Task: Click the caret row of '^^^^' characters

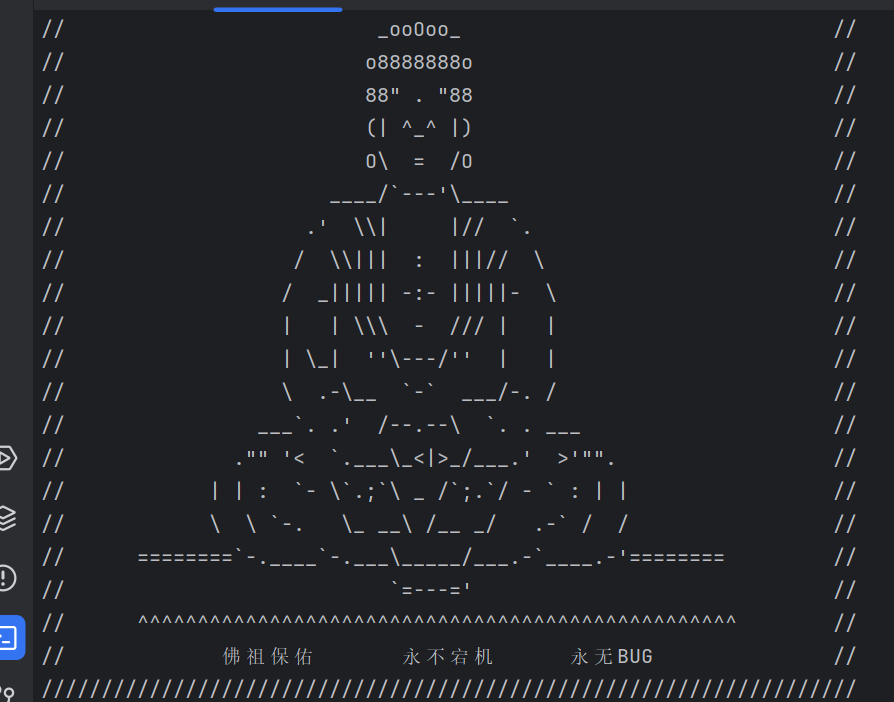Action: pyautogui.click(x=437, y=620)
